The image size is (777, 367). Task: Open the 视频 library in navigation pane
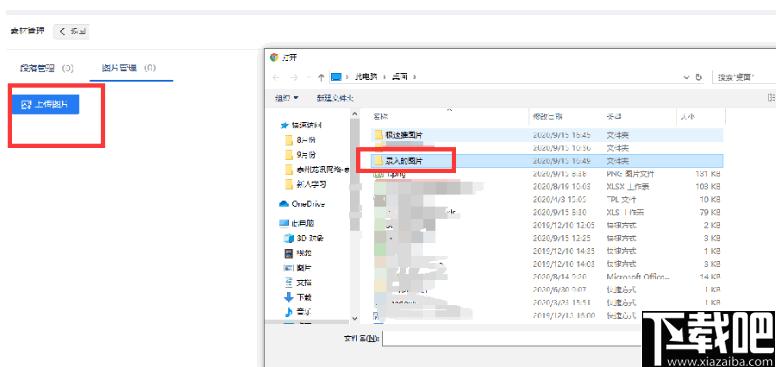point(298,253)
